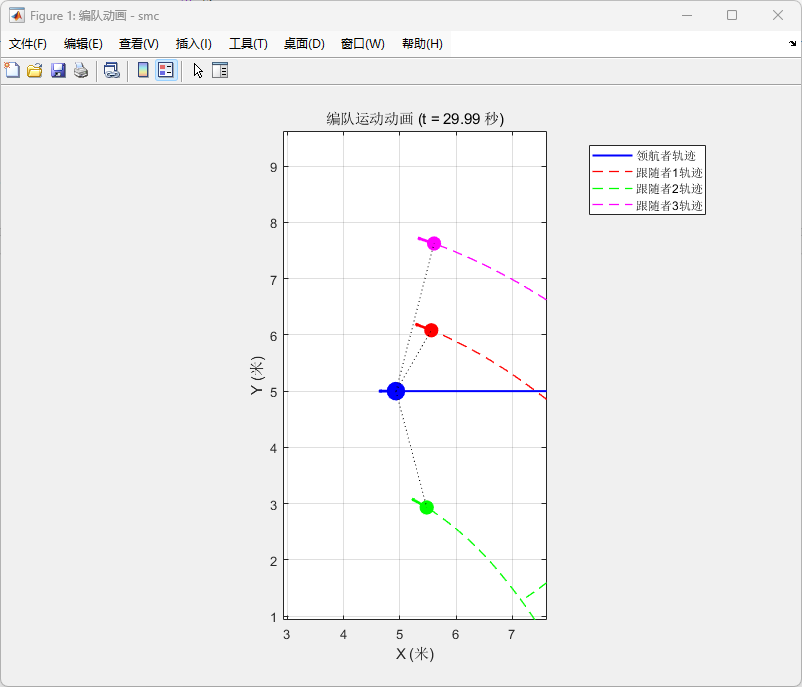Expand the 插入(I) menu
The height and width of the screenshot is (687, 802).
click(x=194, y=44)
